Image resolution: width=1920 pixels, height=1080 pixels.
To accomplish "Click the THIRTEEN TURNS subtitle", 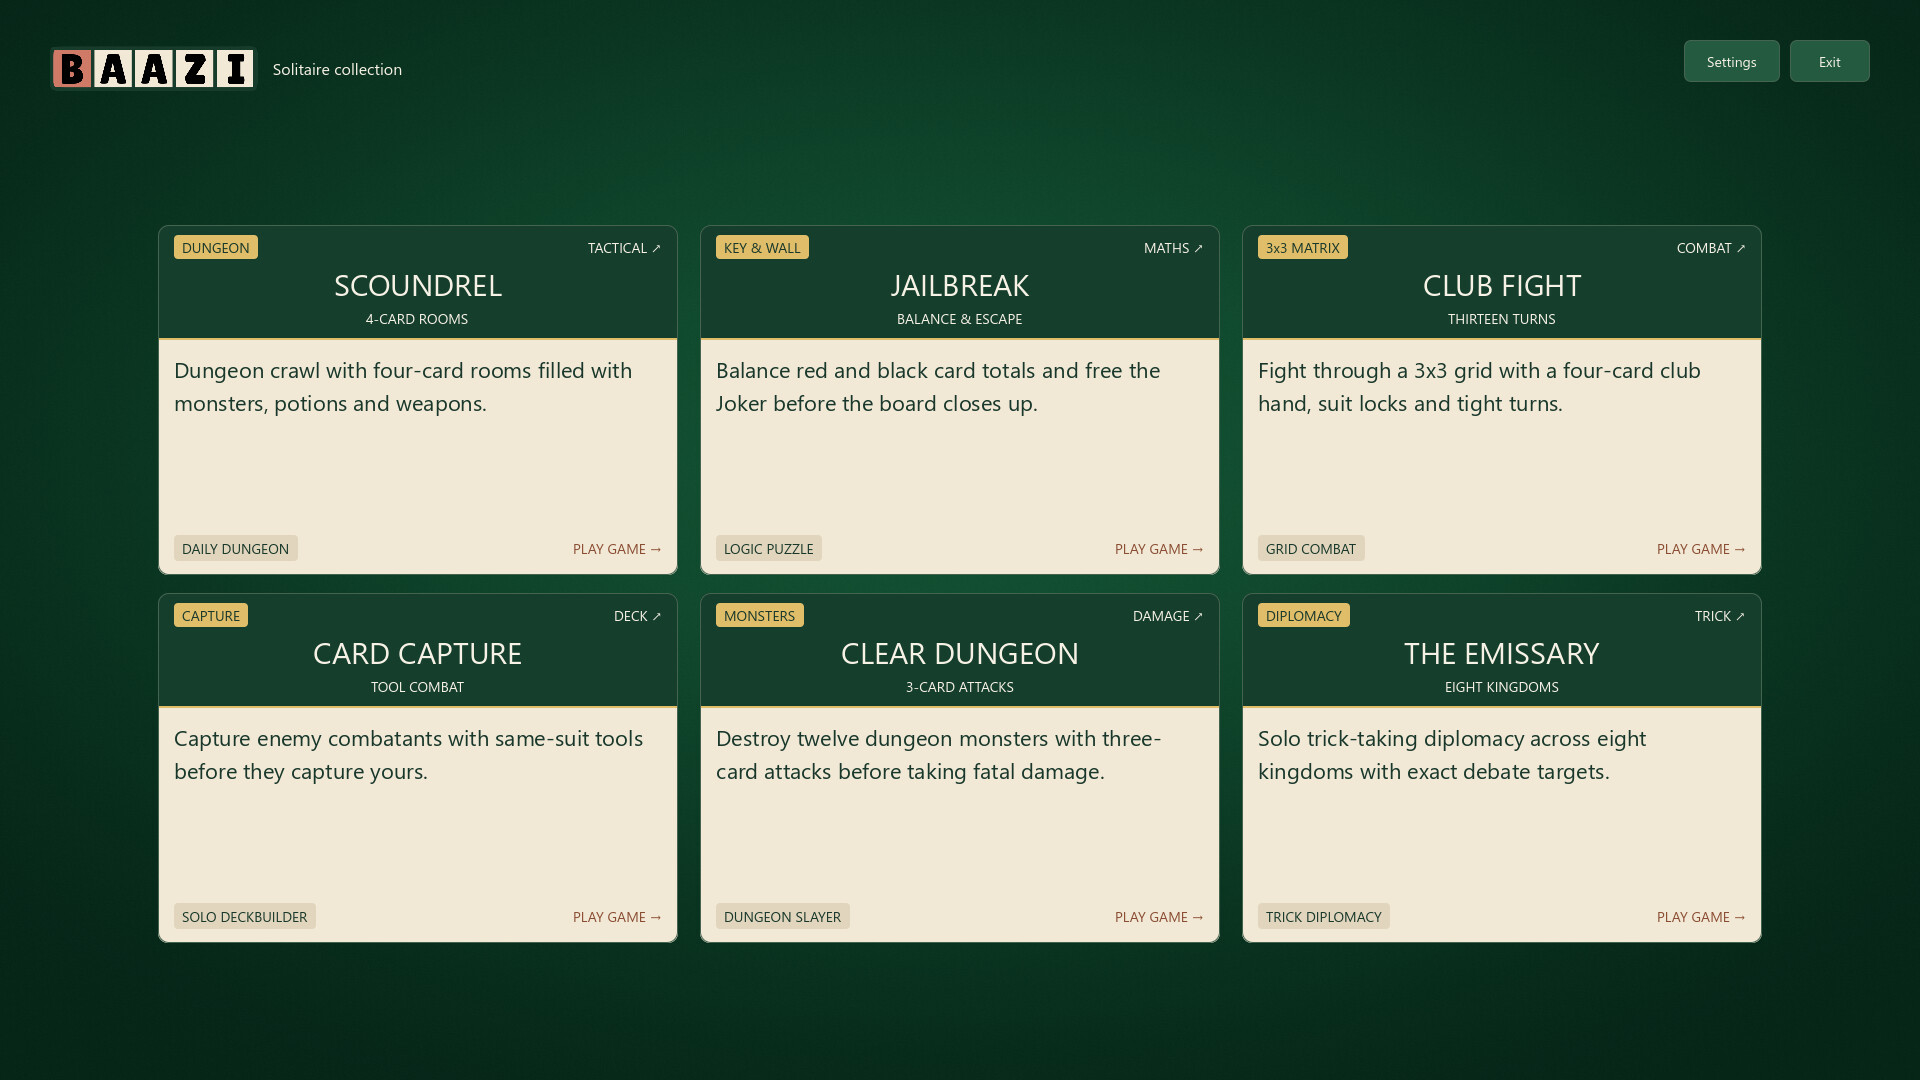I will (1502, 319).
